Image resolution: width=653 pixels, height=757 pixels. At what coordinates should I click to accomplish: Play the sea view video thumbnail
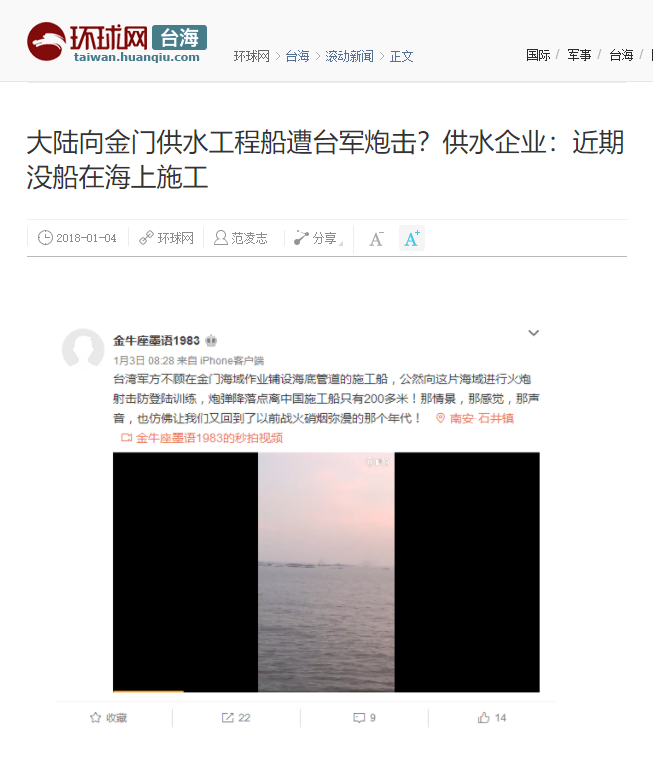tap(326, 572)
